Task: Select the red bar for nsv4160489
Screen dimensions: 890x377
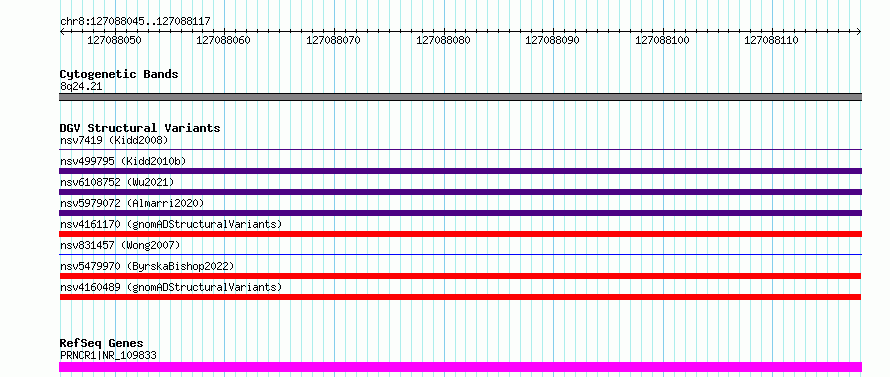Action: pyautogui.click(x=460, y=297)
